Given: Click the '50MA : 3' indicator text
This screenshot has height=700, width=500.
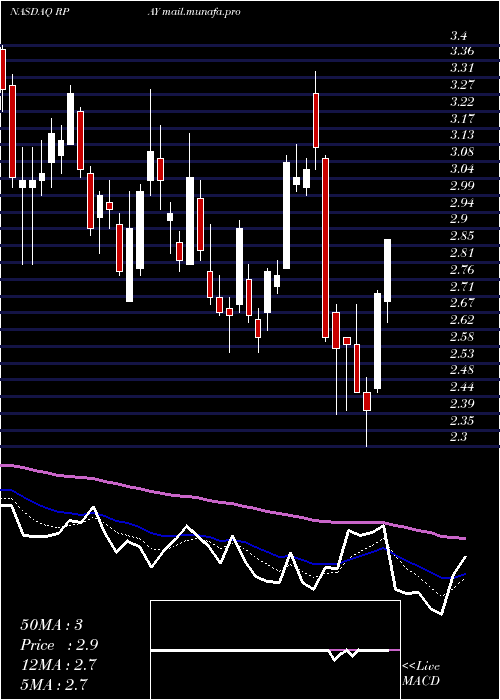Looking at the screenshot, I should (x=51, y=625).
